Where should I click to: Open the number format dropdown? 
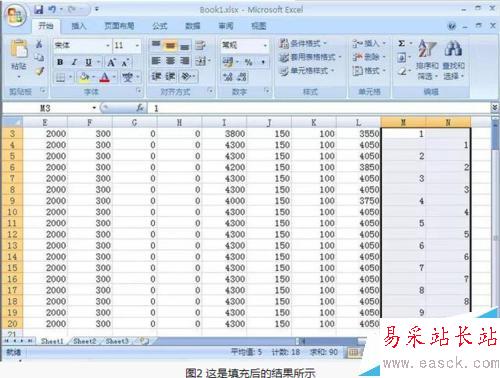[265, 45]
